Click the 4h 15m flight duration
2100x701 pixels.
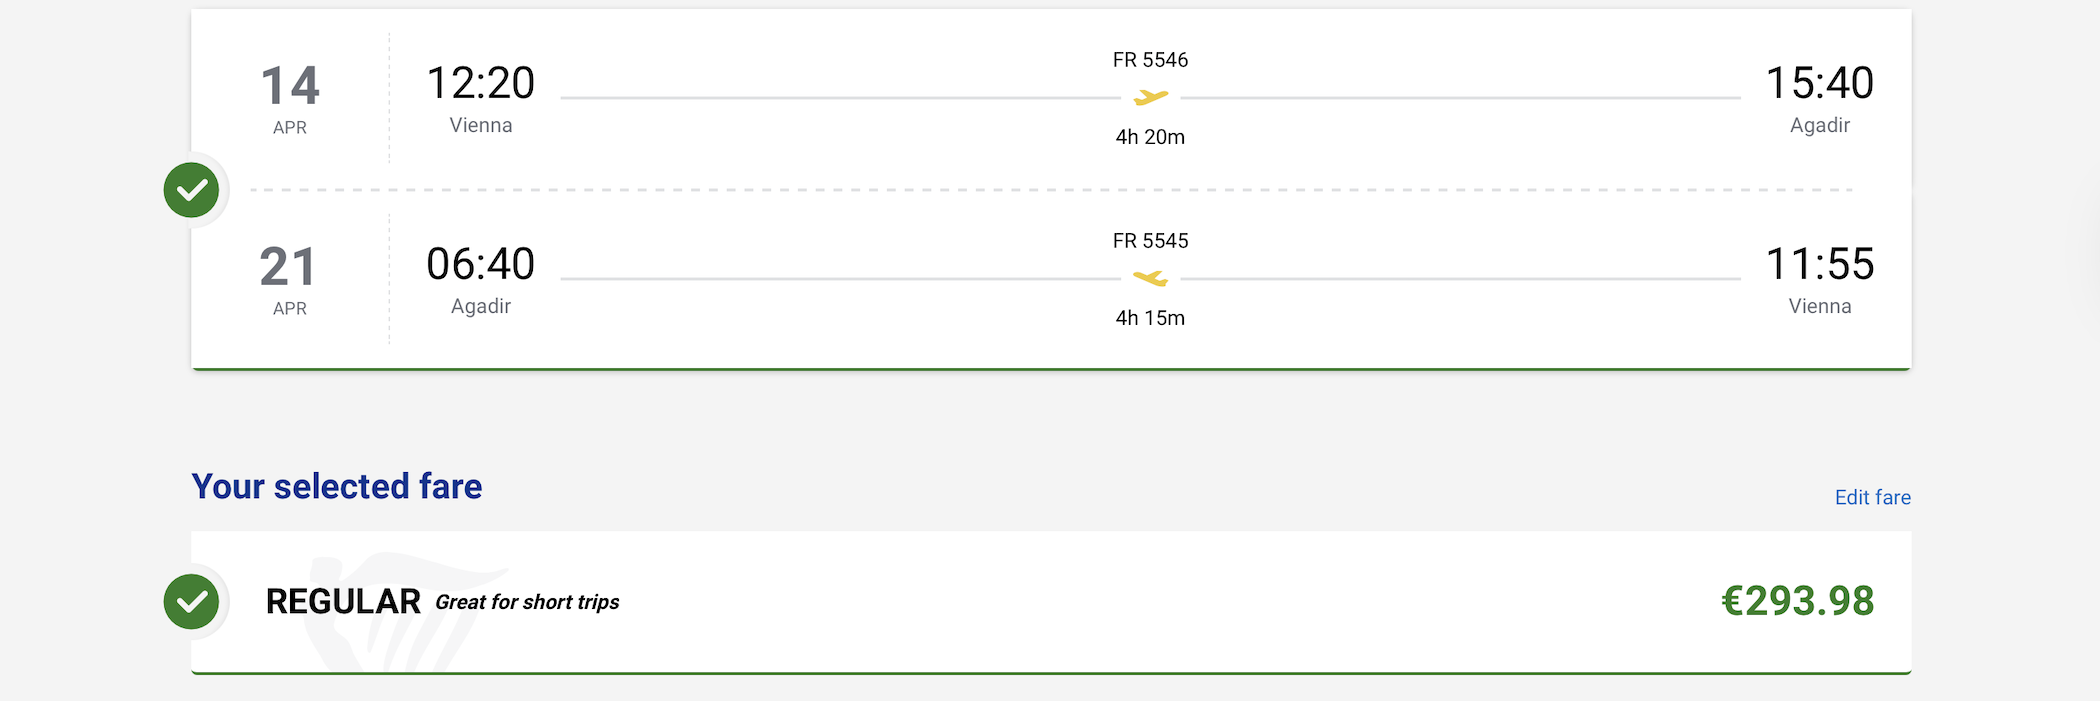pyautogui.click(x=1150, y=318)
